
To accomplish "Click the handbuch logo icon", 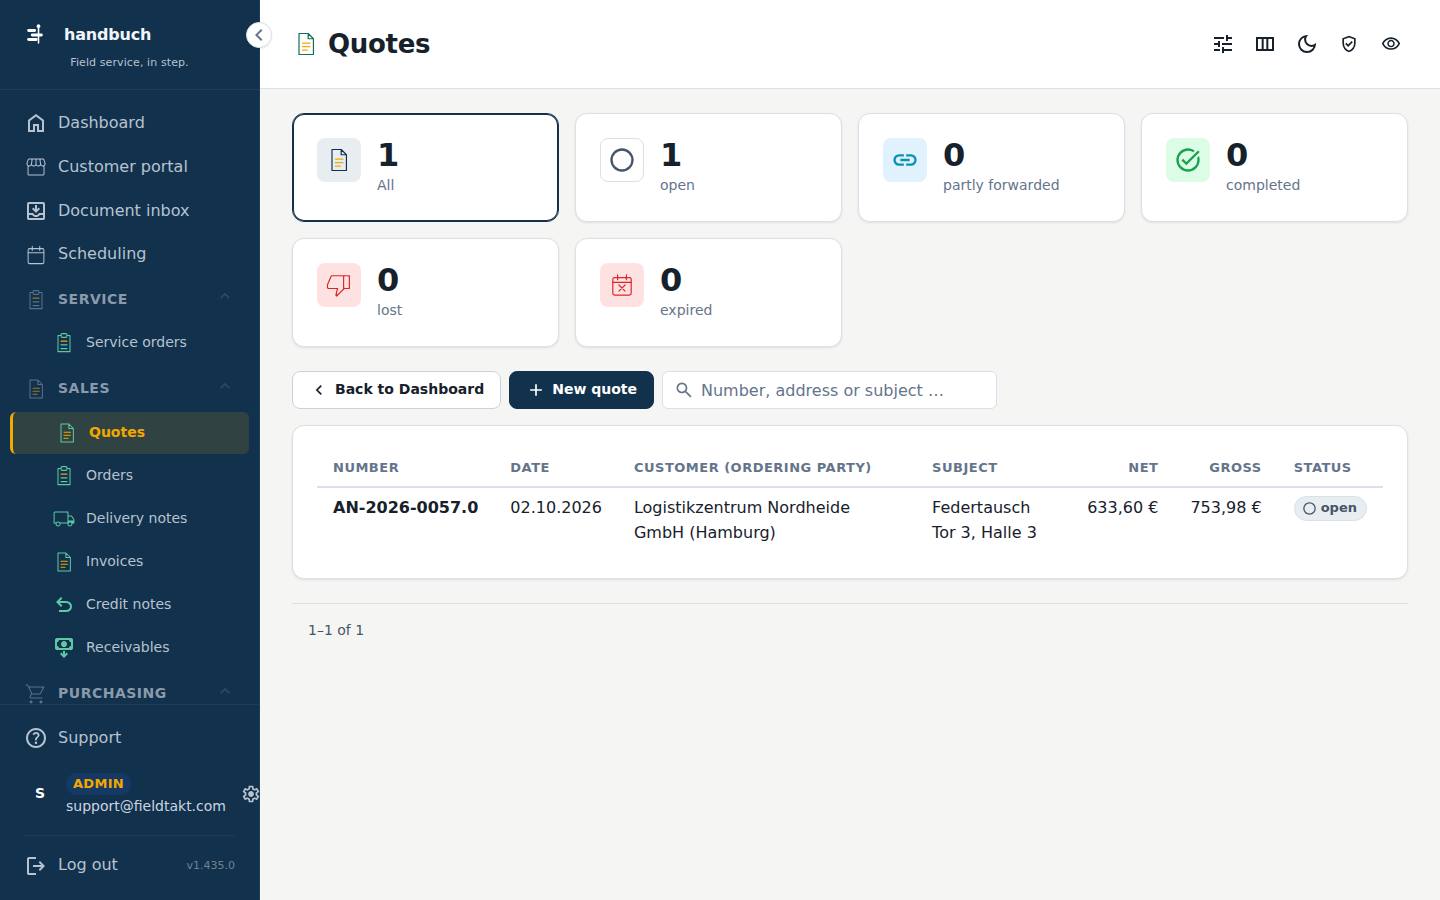I will pyautogui.click(x=35, y=34).
